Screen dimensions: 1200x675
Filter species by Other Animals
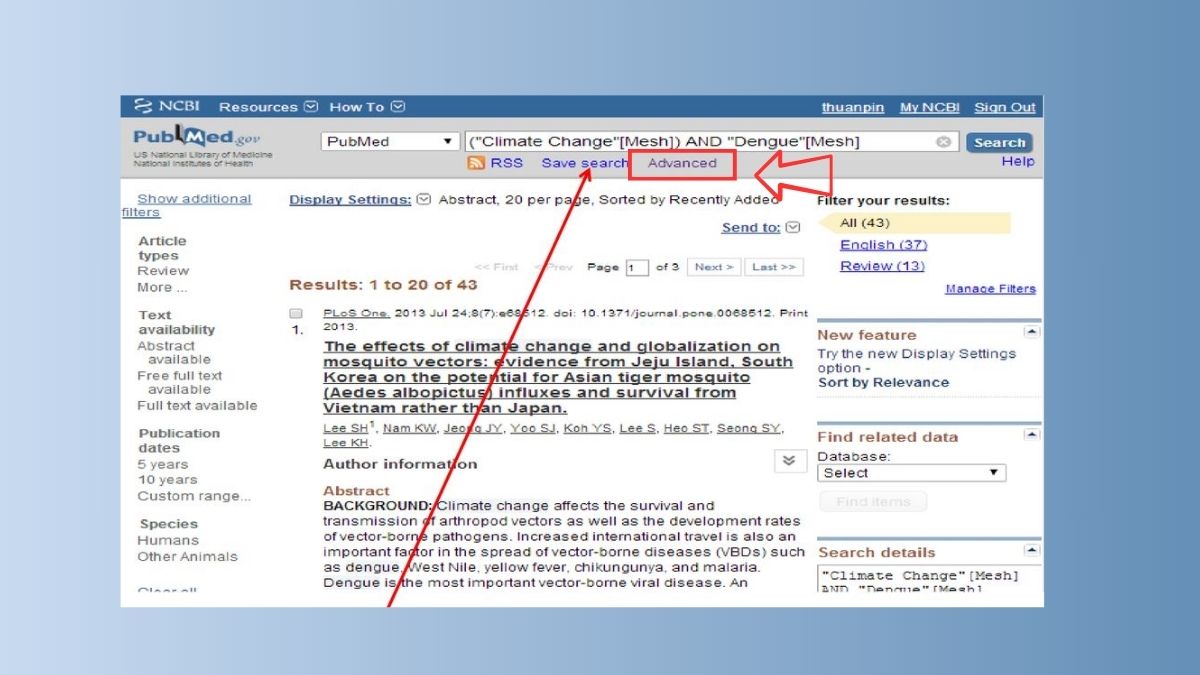[x=187, y=556]
